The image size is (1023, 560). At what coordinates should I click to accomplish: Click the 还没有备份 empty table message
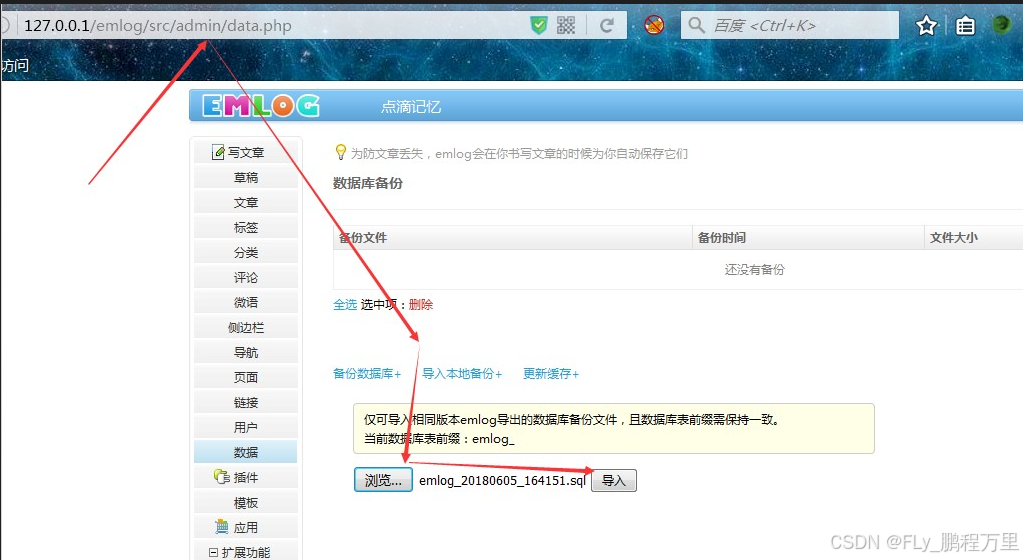pyautogui.click(x=755, y=270)
